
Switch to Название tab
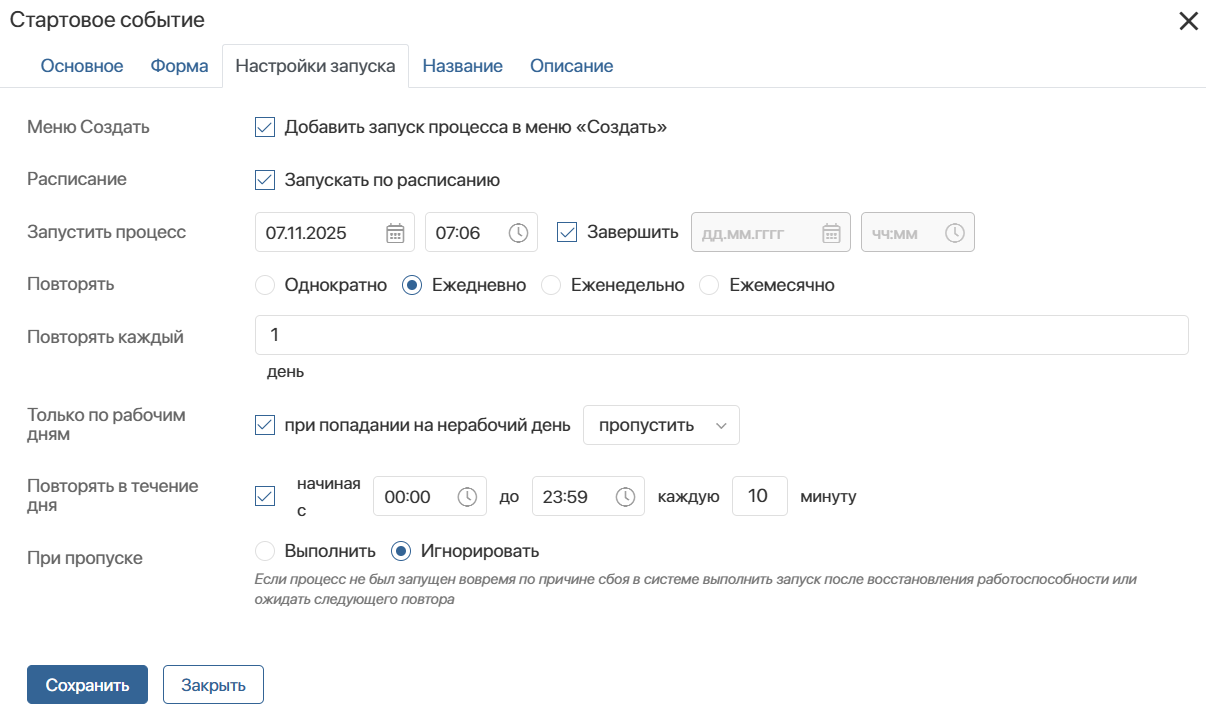[x=462, y=66]
